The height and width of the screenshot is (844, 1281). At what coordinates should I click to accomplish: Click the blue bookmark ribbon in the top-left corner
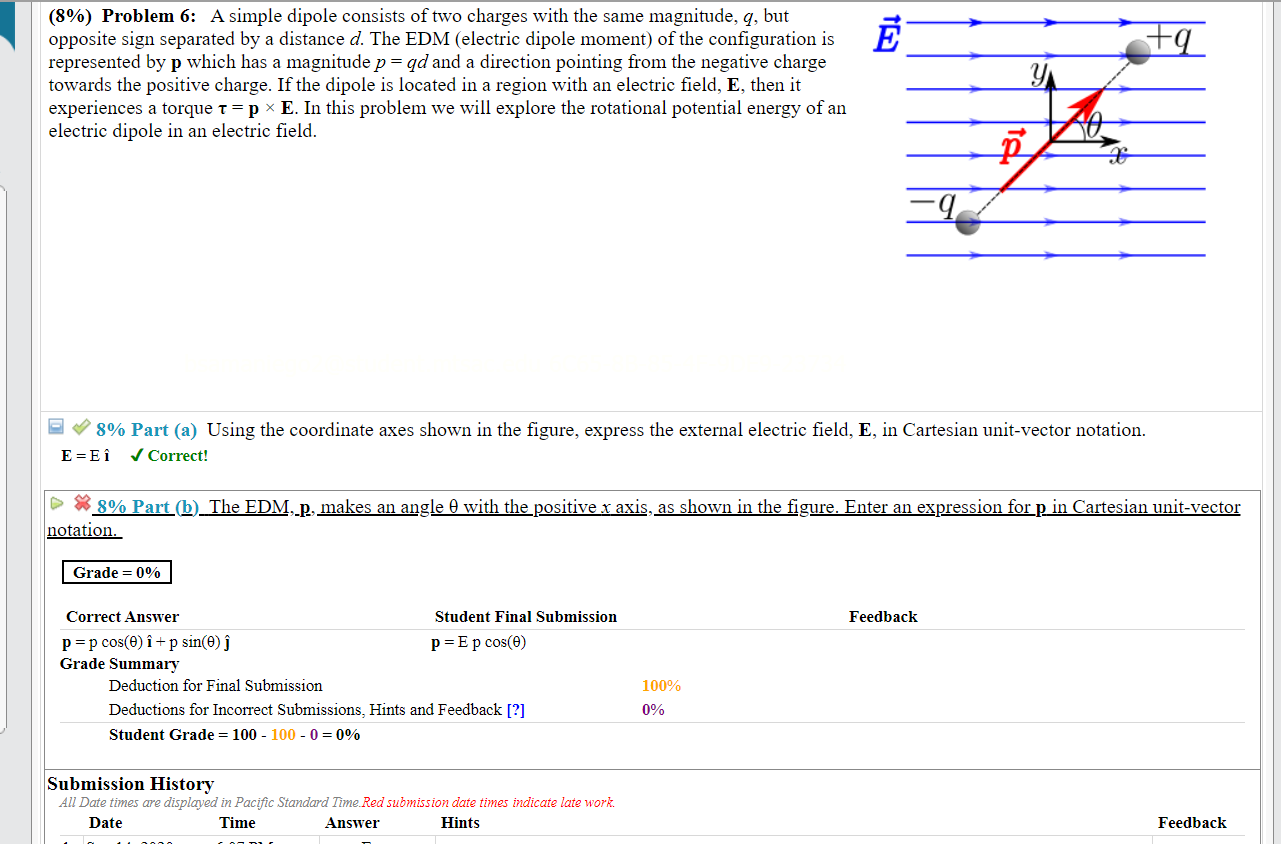[x=9, y=21]
